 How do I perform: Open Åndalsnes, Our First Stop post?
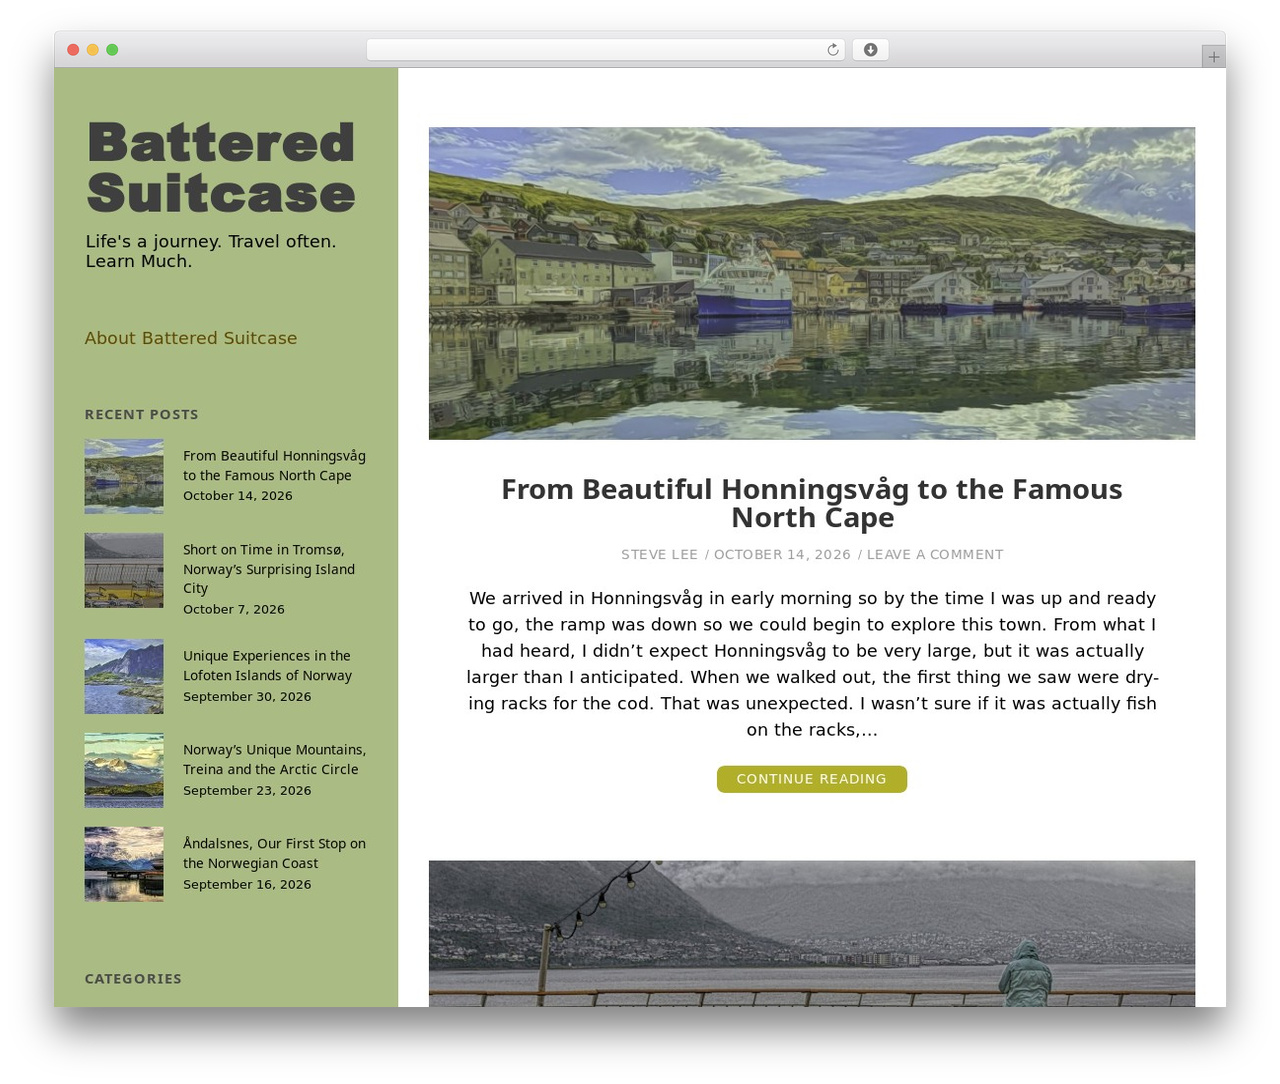point(274,854)
